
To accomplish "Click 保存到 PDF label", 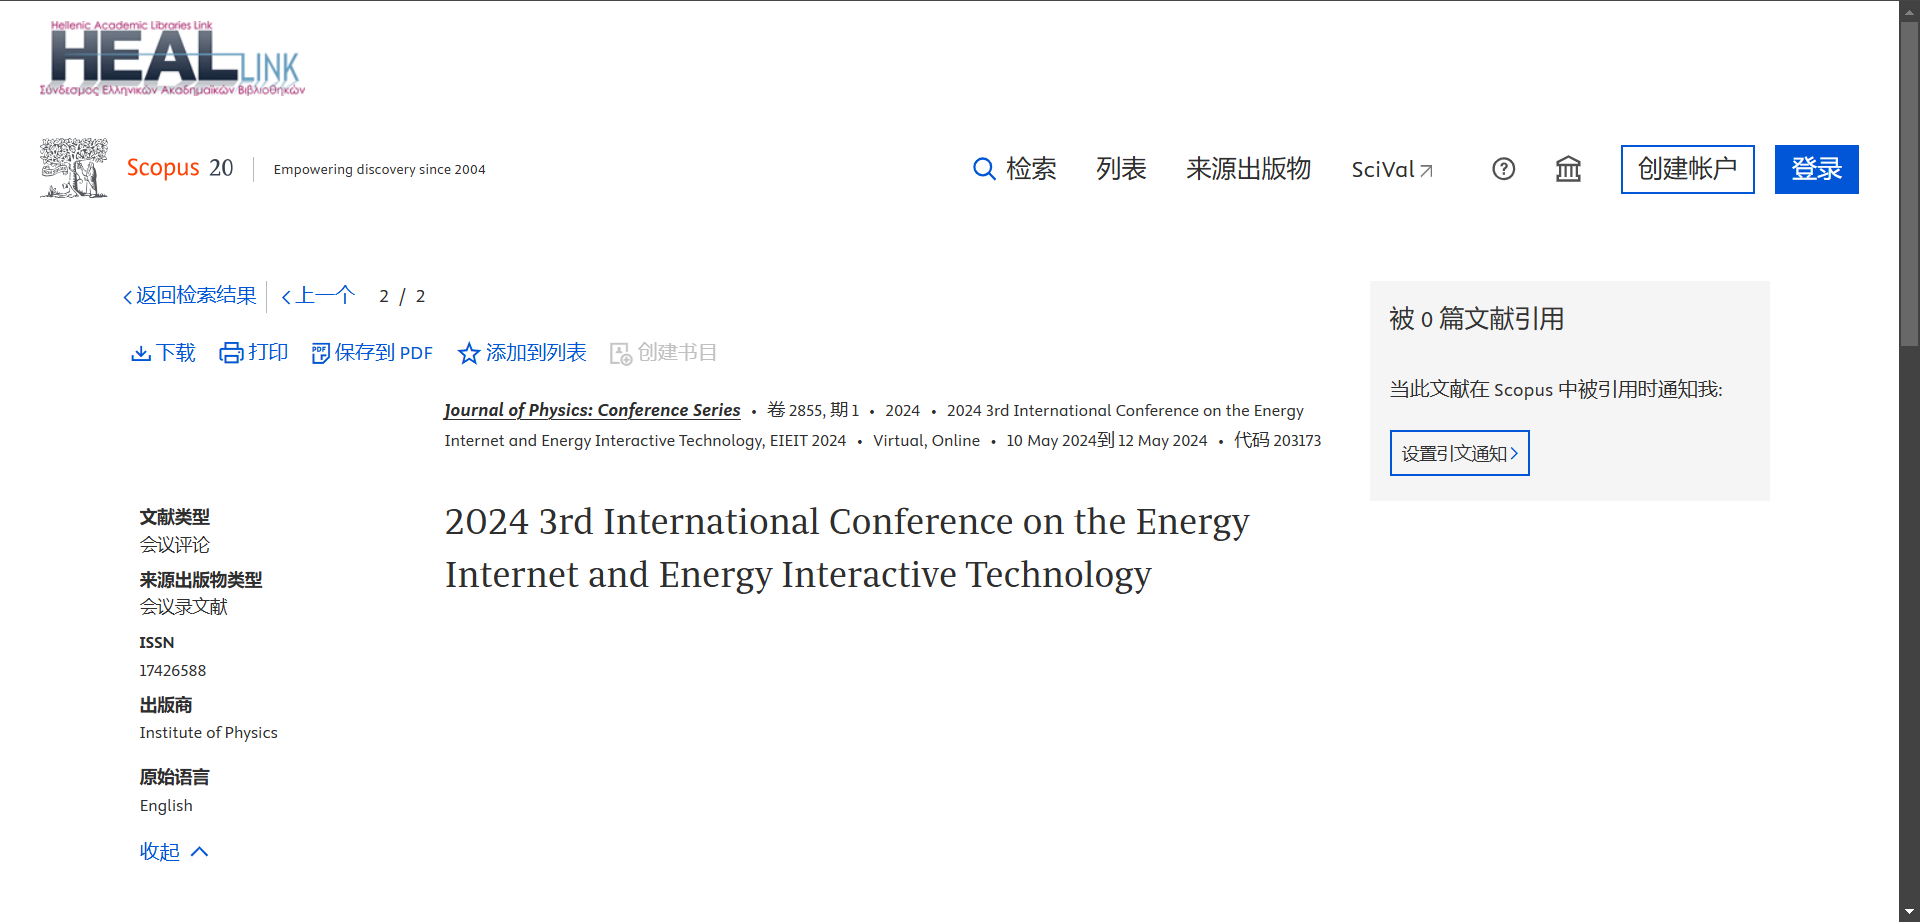I will pyautogui.click(x=384, y=353).
